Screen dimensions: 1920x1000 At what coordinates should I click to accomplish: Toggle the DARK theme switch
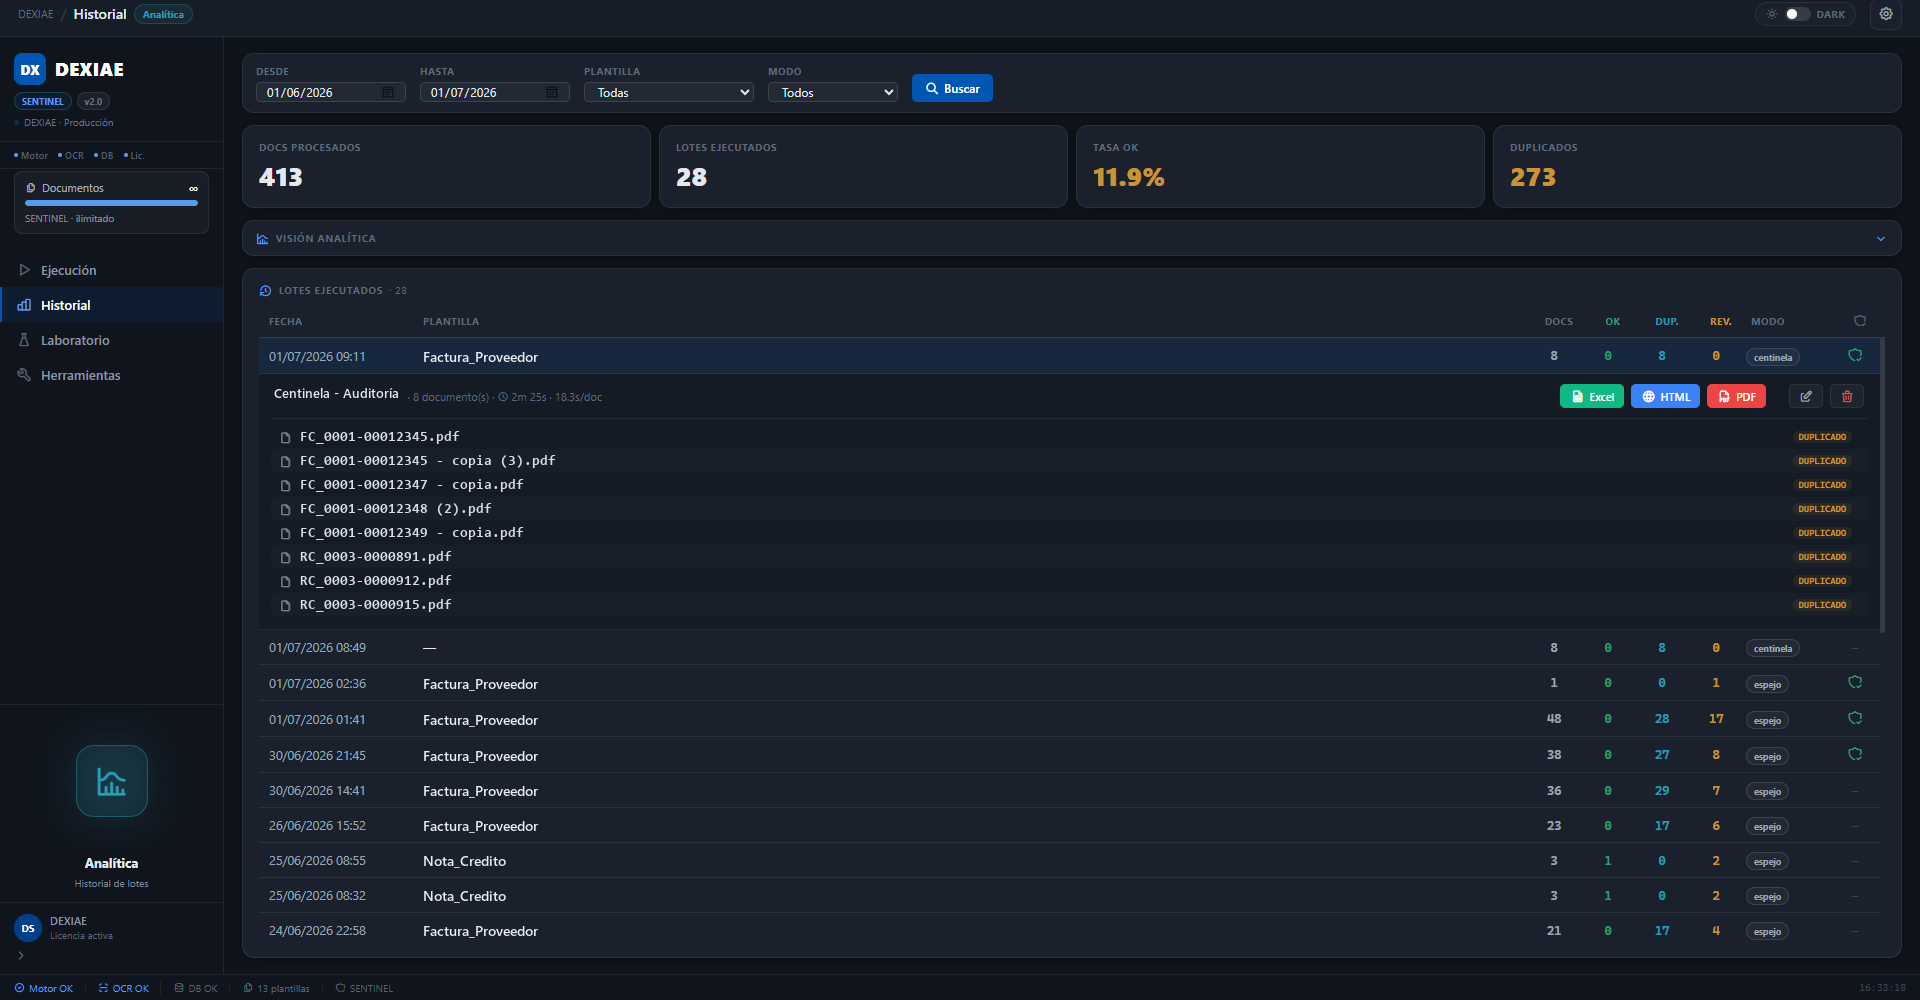pos(1797,14)
